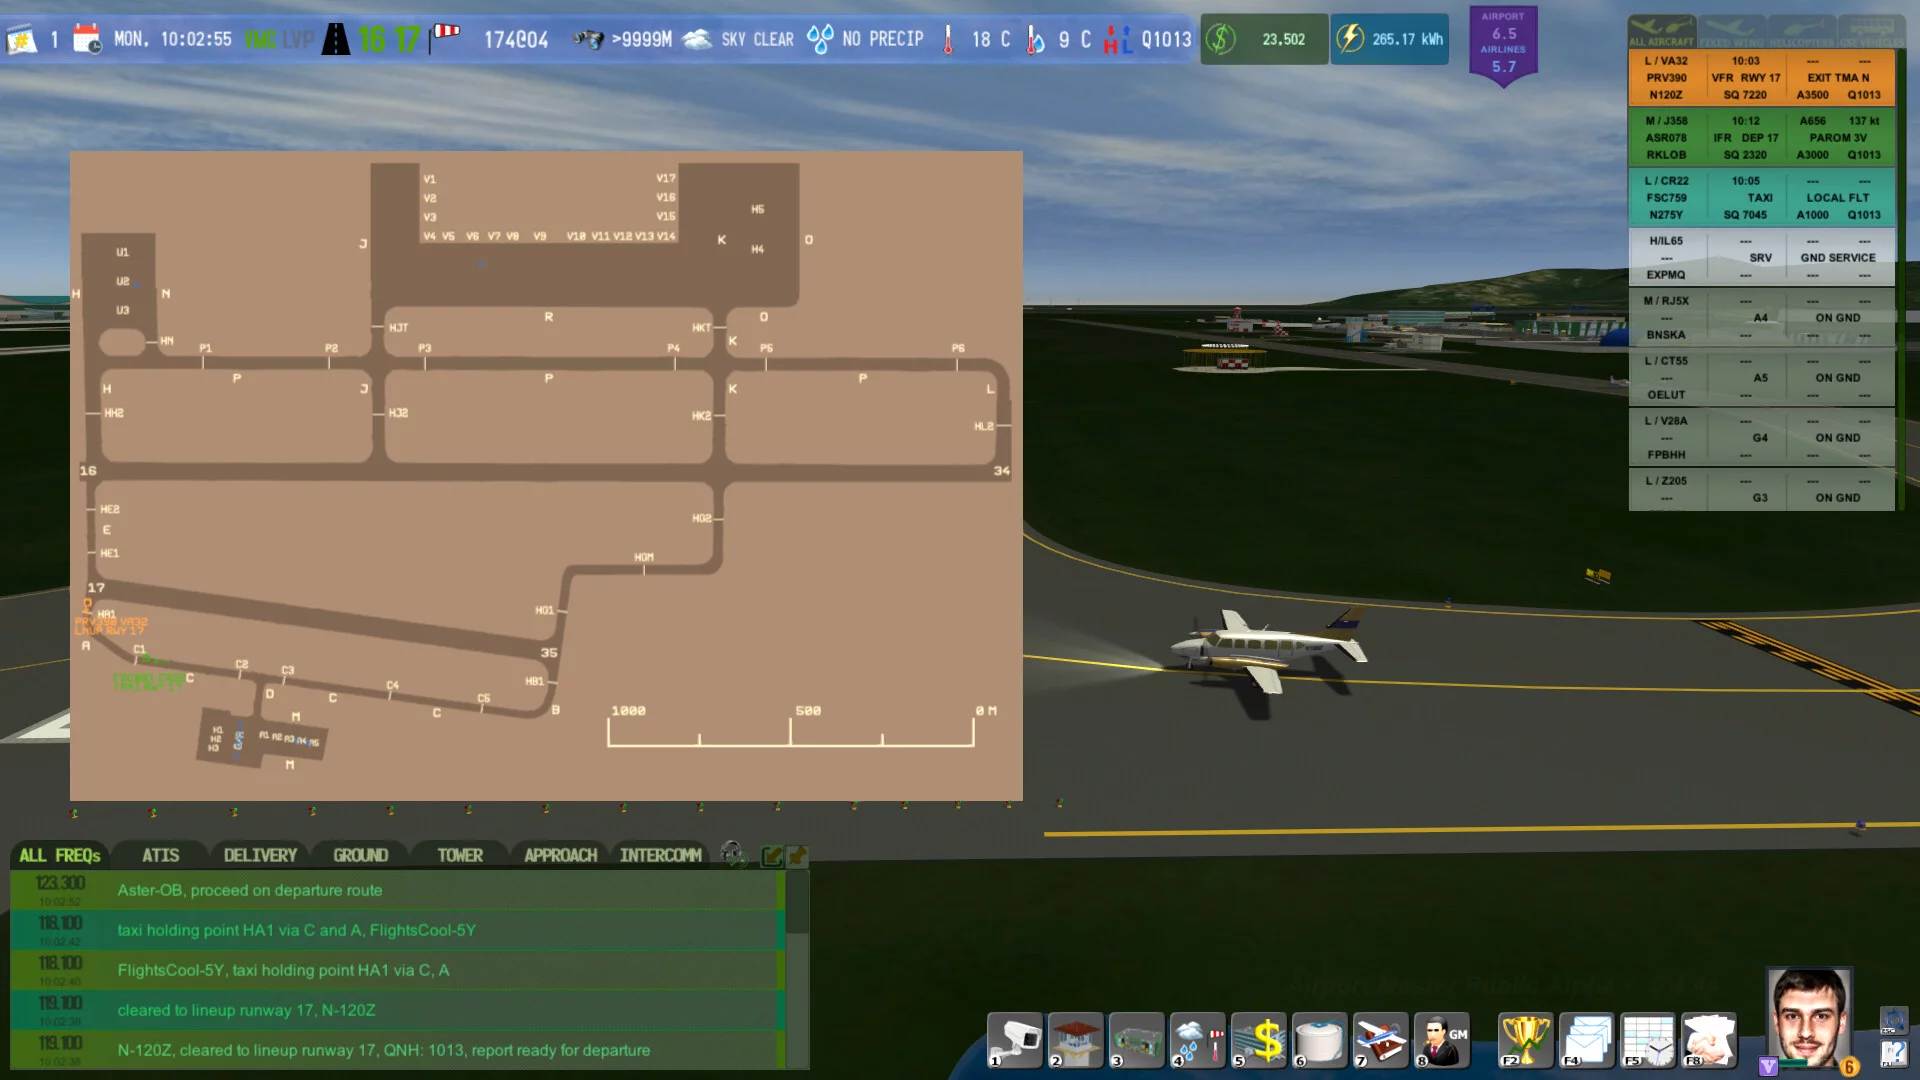Select the GSE VEHICLES strip filter tab
Screen dimensions: 1920x1080
1870,32
